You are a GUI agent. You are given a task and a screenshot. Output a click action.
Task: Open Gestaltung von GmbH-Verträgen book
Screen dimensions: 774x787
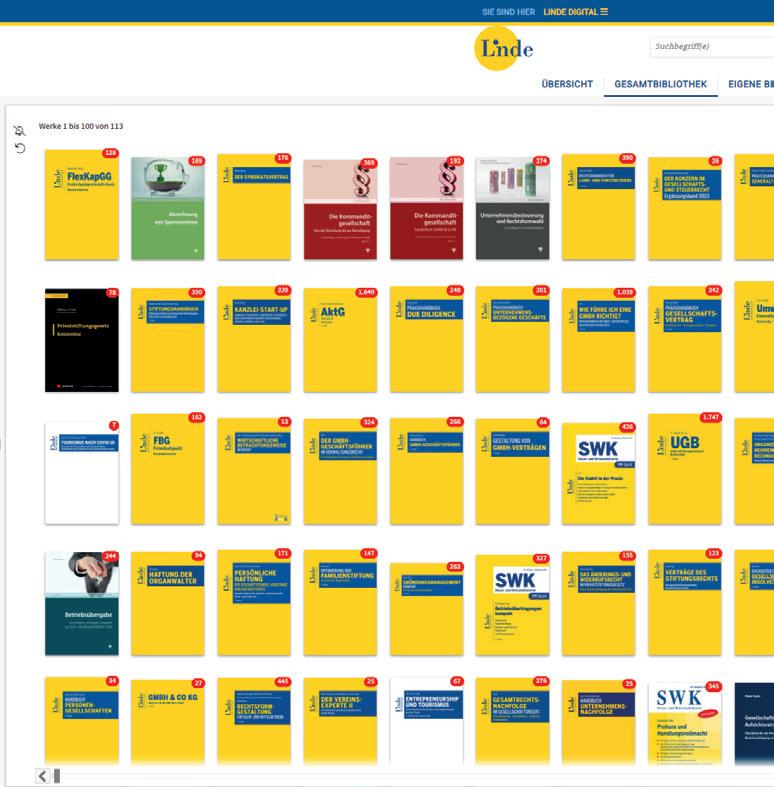pos(512,472)
